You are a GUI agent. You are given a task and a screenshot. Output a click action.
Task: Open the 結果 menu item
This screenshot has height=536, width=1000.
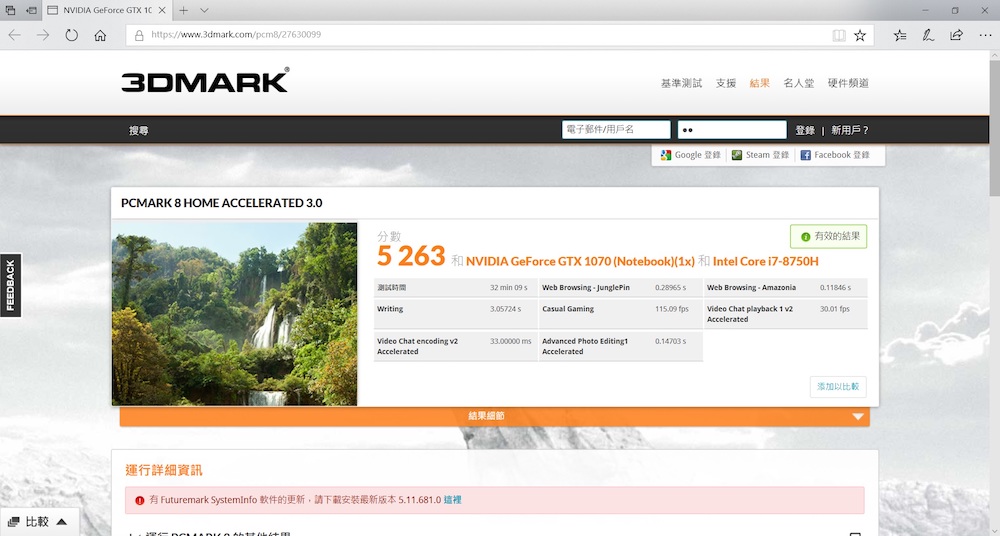tap(760, 83)
